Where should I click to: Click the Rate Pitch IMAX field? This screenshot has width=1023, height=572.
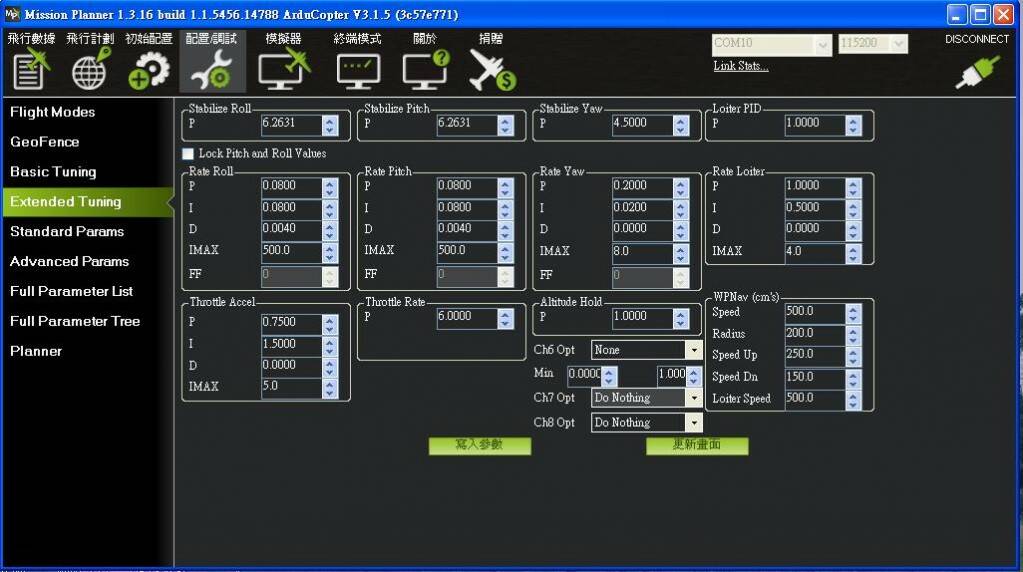point(467,252)
